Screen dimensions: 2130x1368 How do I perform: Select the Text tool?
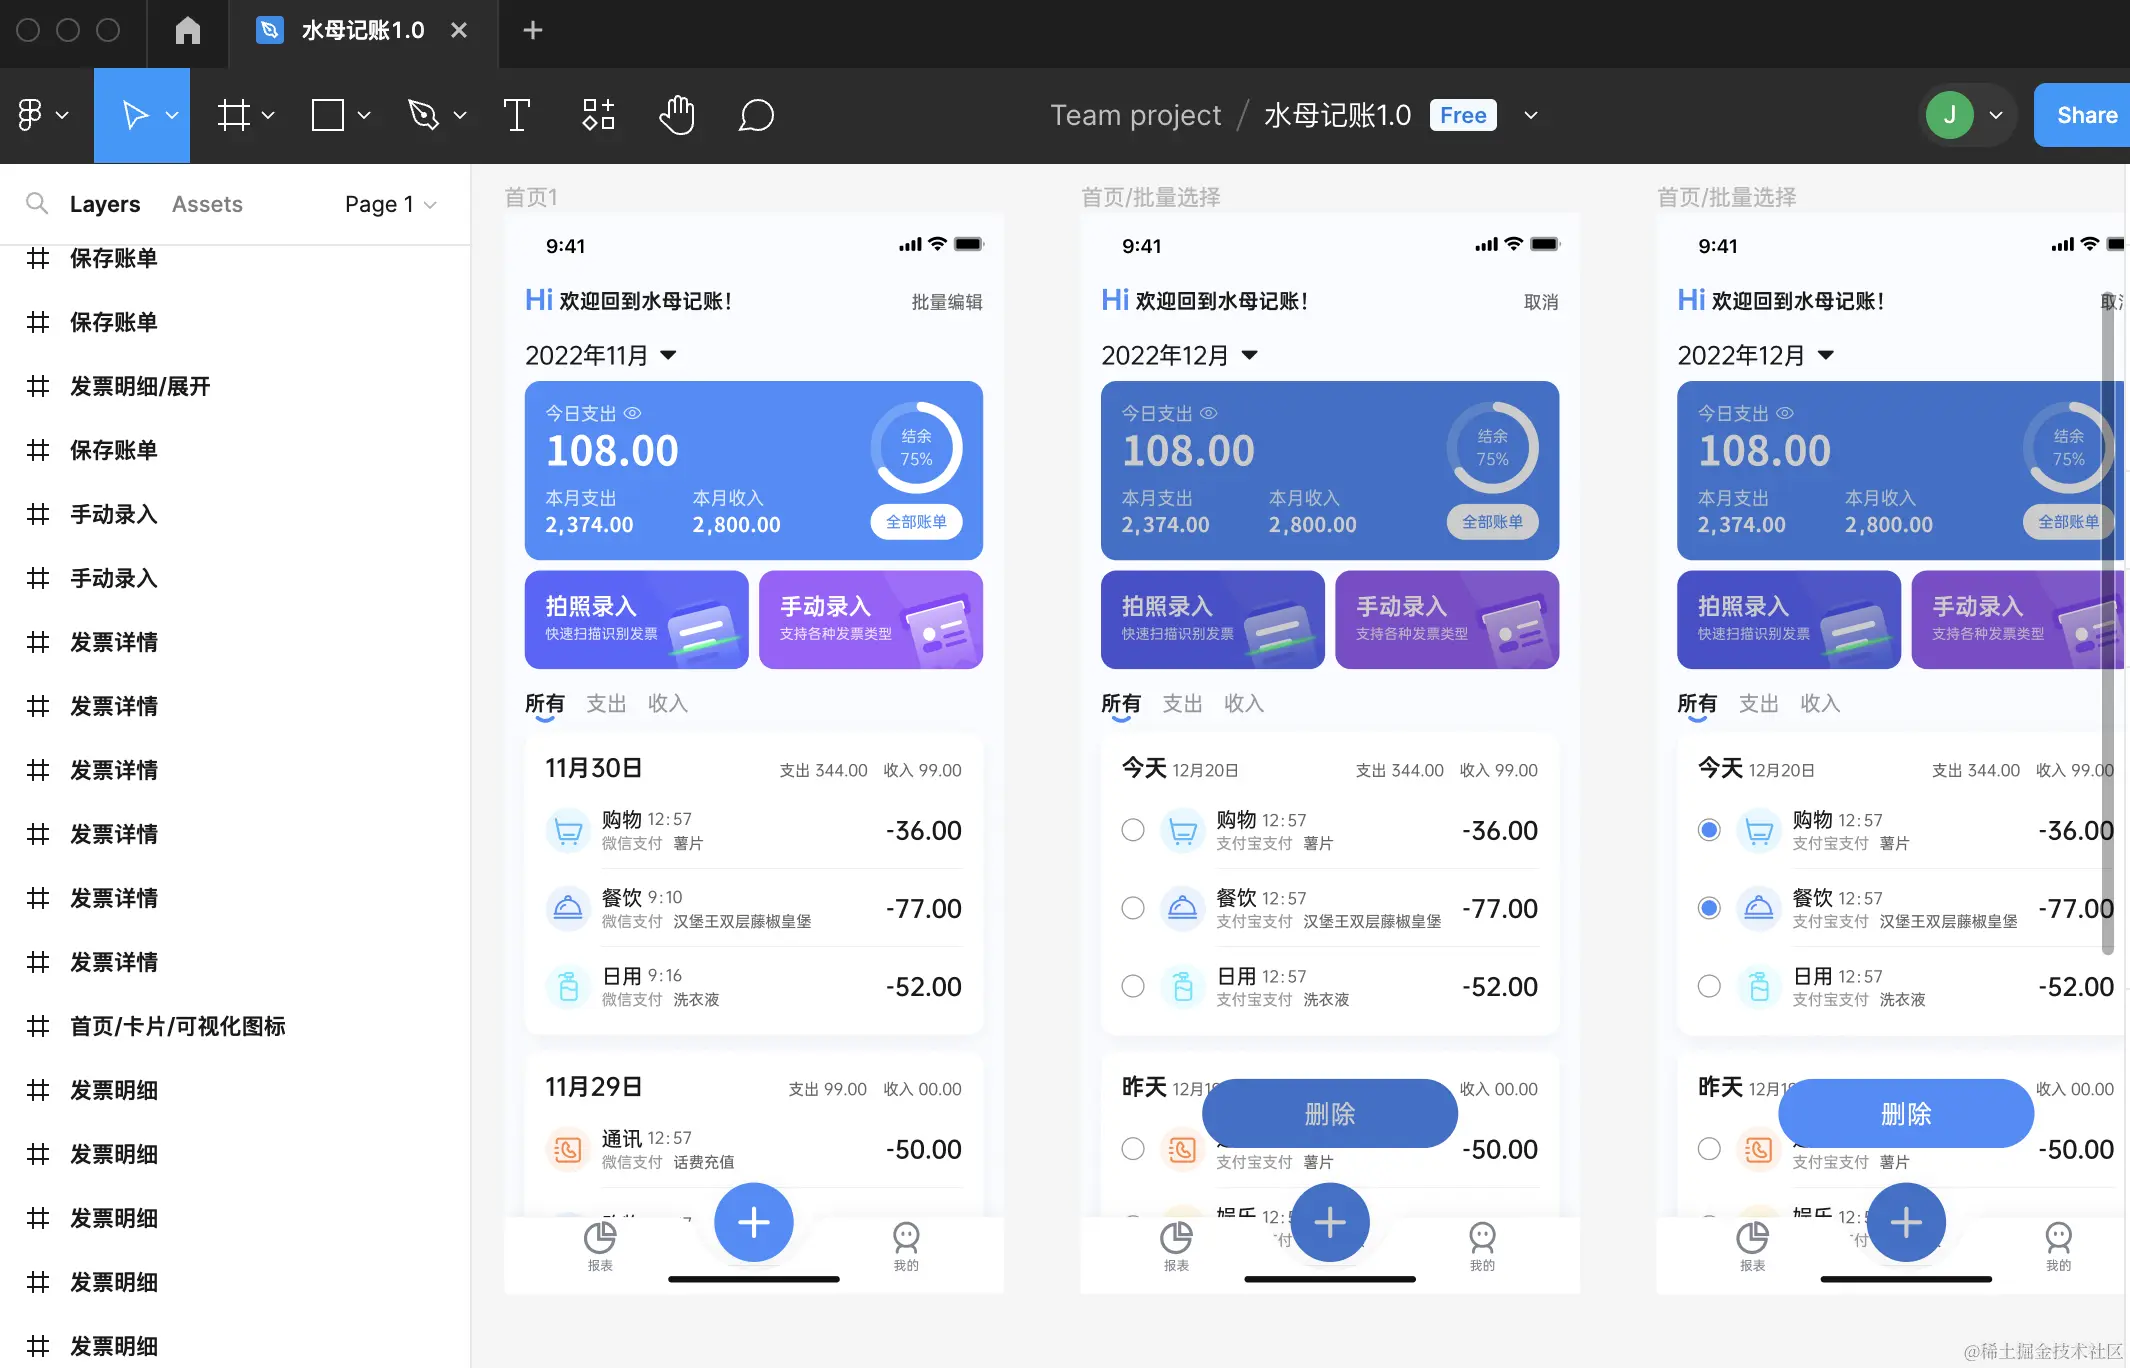[x=516, y=115]
